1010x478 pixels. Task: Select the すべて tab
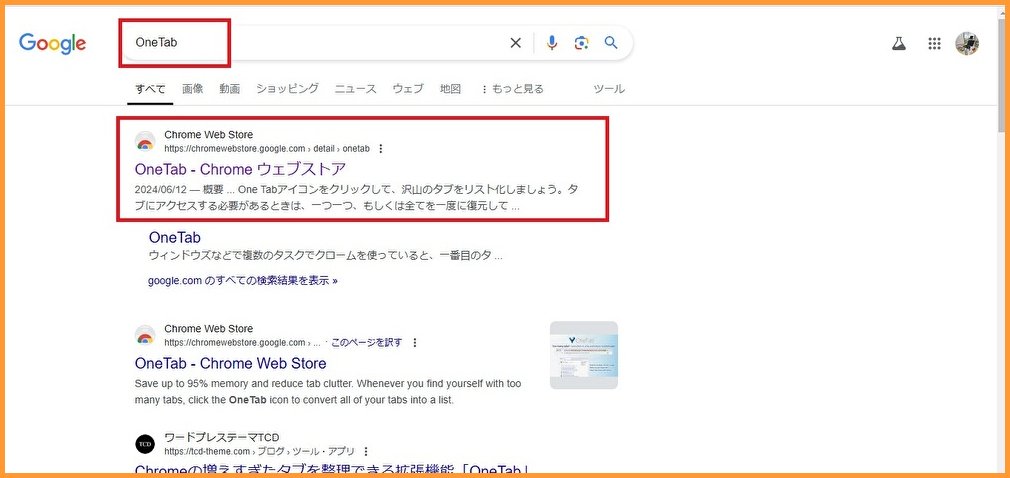point(150,89)
